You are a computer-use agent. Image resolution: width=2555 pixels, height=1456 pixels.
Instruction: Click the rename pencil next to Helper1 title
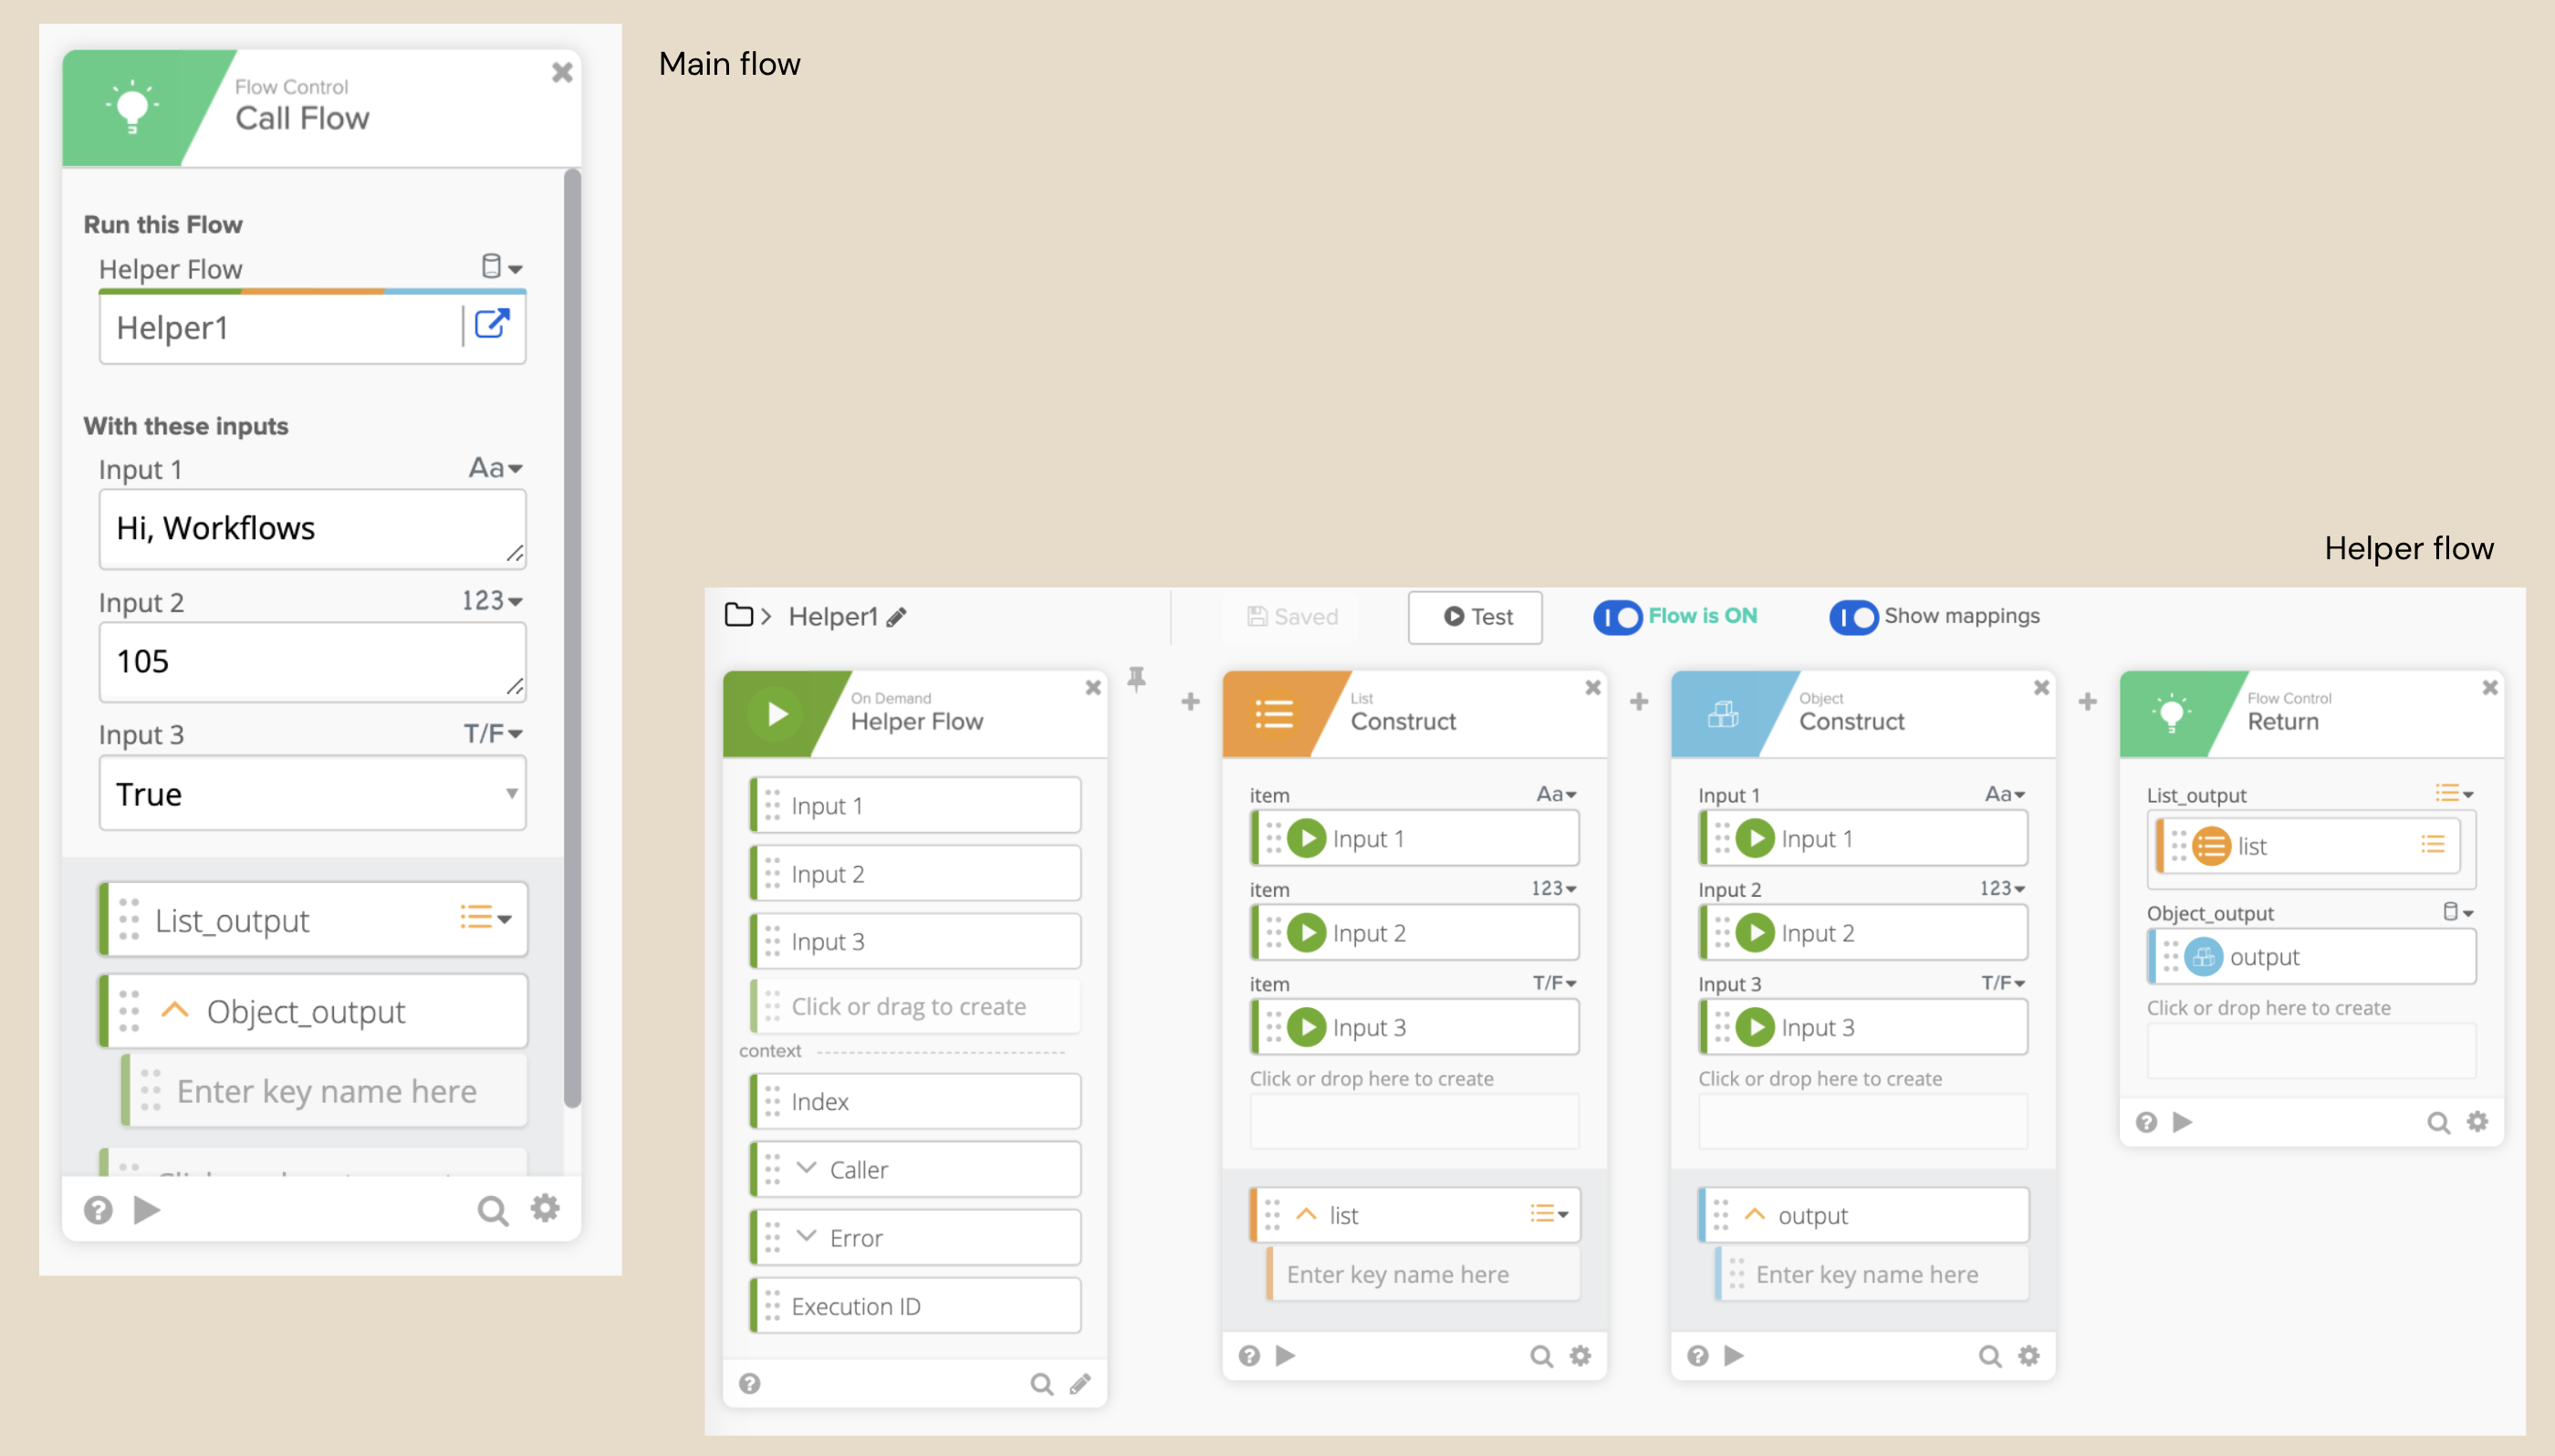pos(897,616)
